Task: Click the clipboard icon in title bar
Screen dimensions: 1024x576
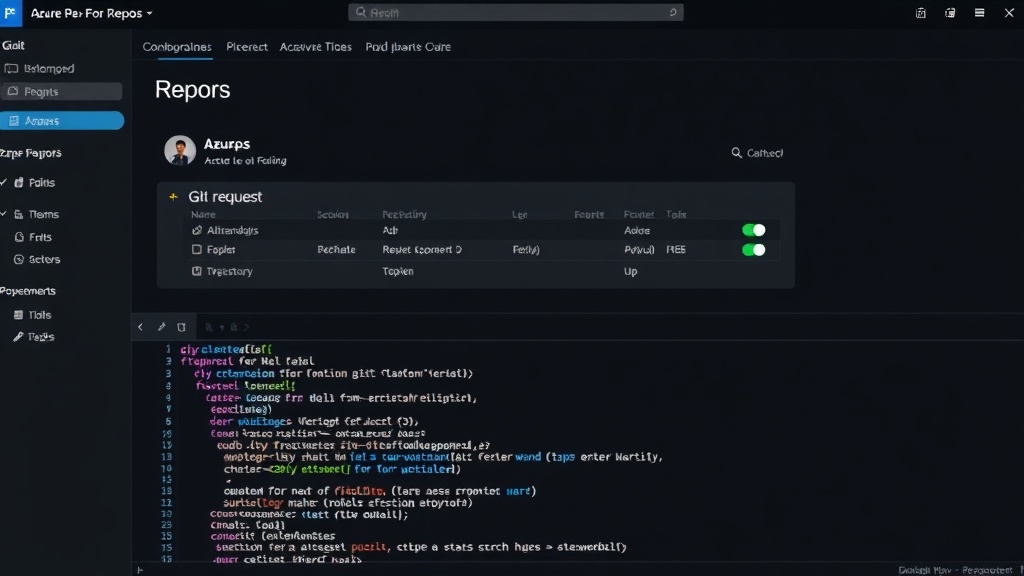Action: [950, 13]
